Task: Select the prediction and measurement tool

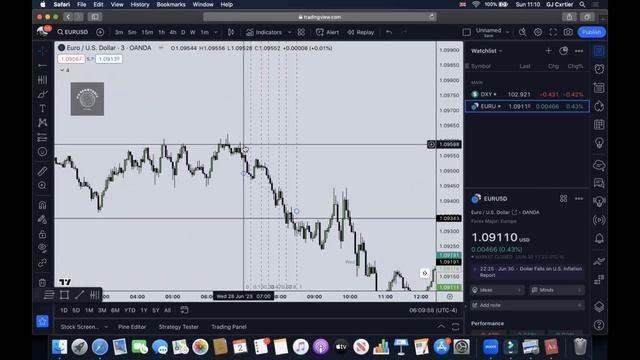Action: 42,137
